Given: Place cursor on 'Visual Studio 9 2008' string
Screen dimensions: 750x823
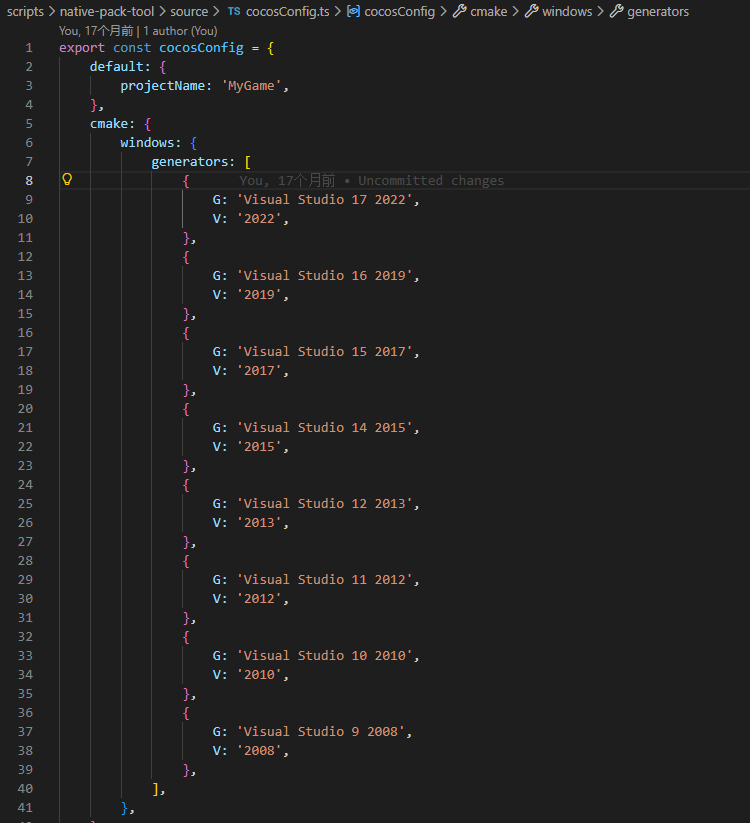Looking at the screenshot, I should (321, 732).
